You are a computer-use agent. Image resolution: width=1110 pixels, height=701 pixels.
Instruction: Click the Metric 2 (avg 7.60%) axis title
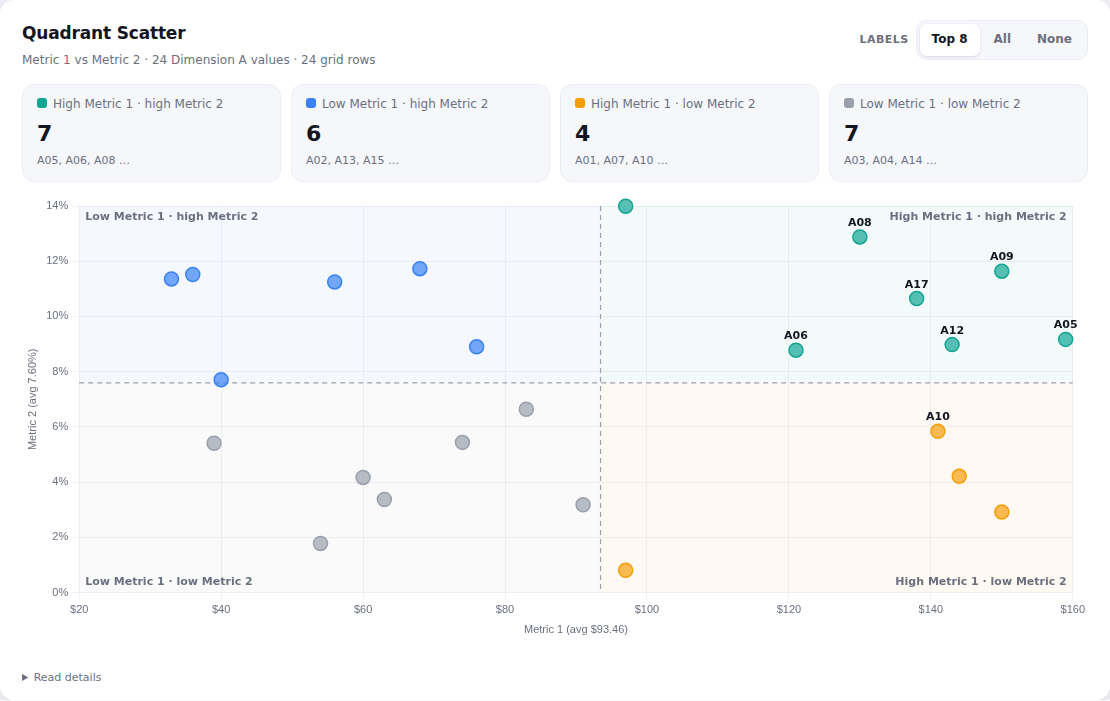coord(32,399)
